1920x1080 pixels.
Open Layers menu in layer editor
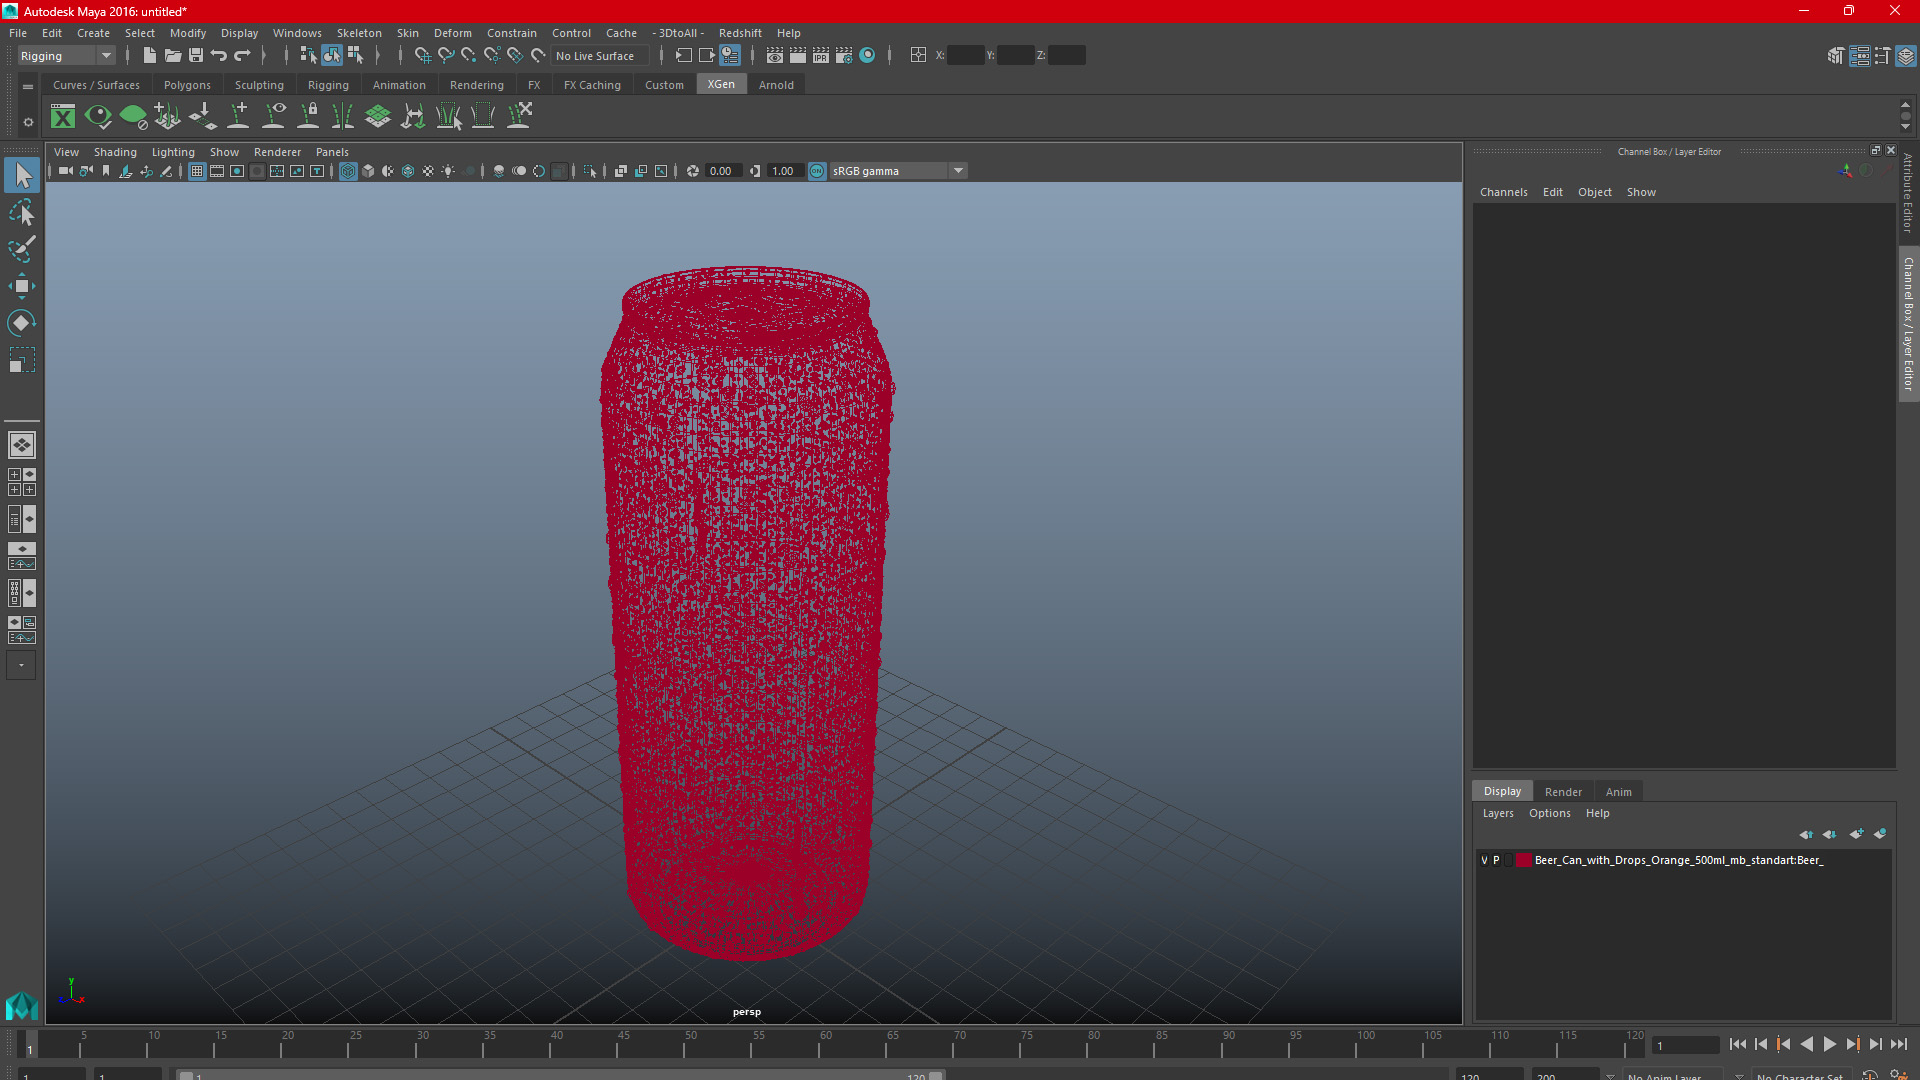click(x=1497, y=813)
